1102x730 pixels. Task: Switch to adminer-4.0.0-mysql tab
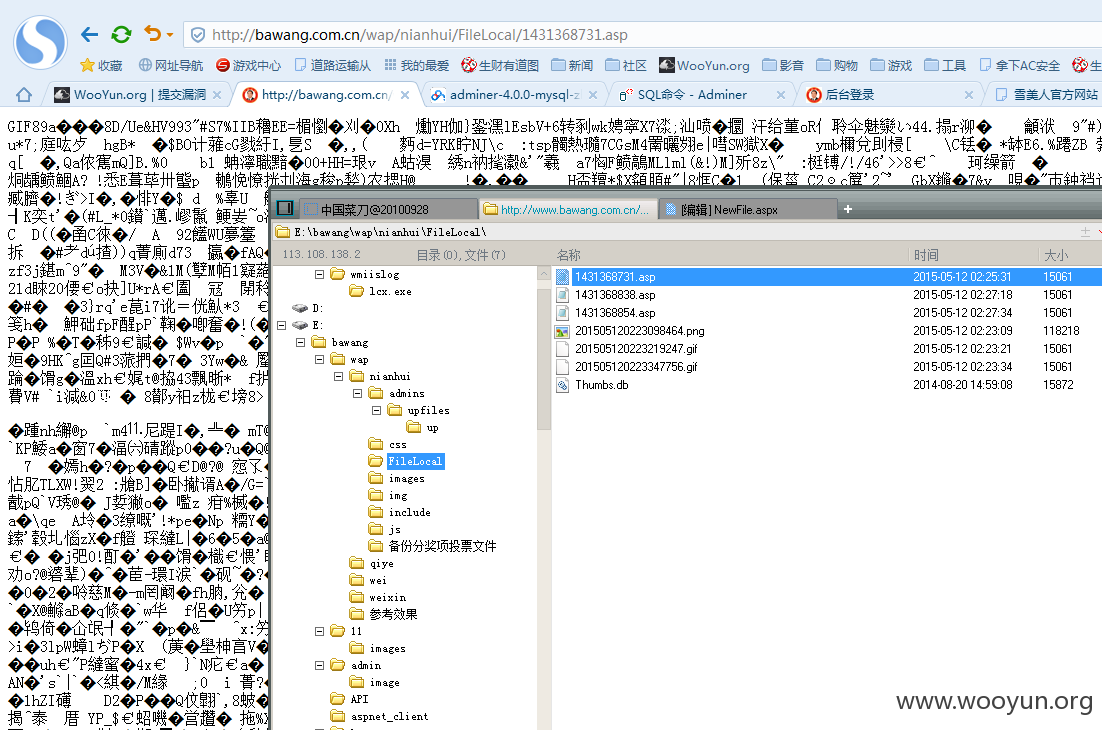pyautogui.click(x=514, y=94)
